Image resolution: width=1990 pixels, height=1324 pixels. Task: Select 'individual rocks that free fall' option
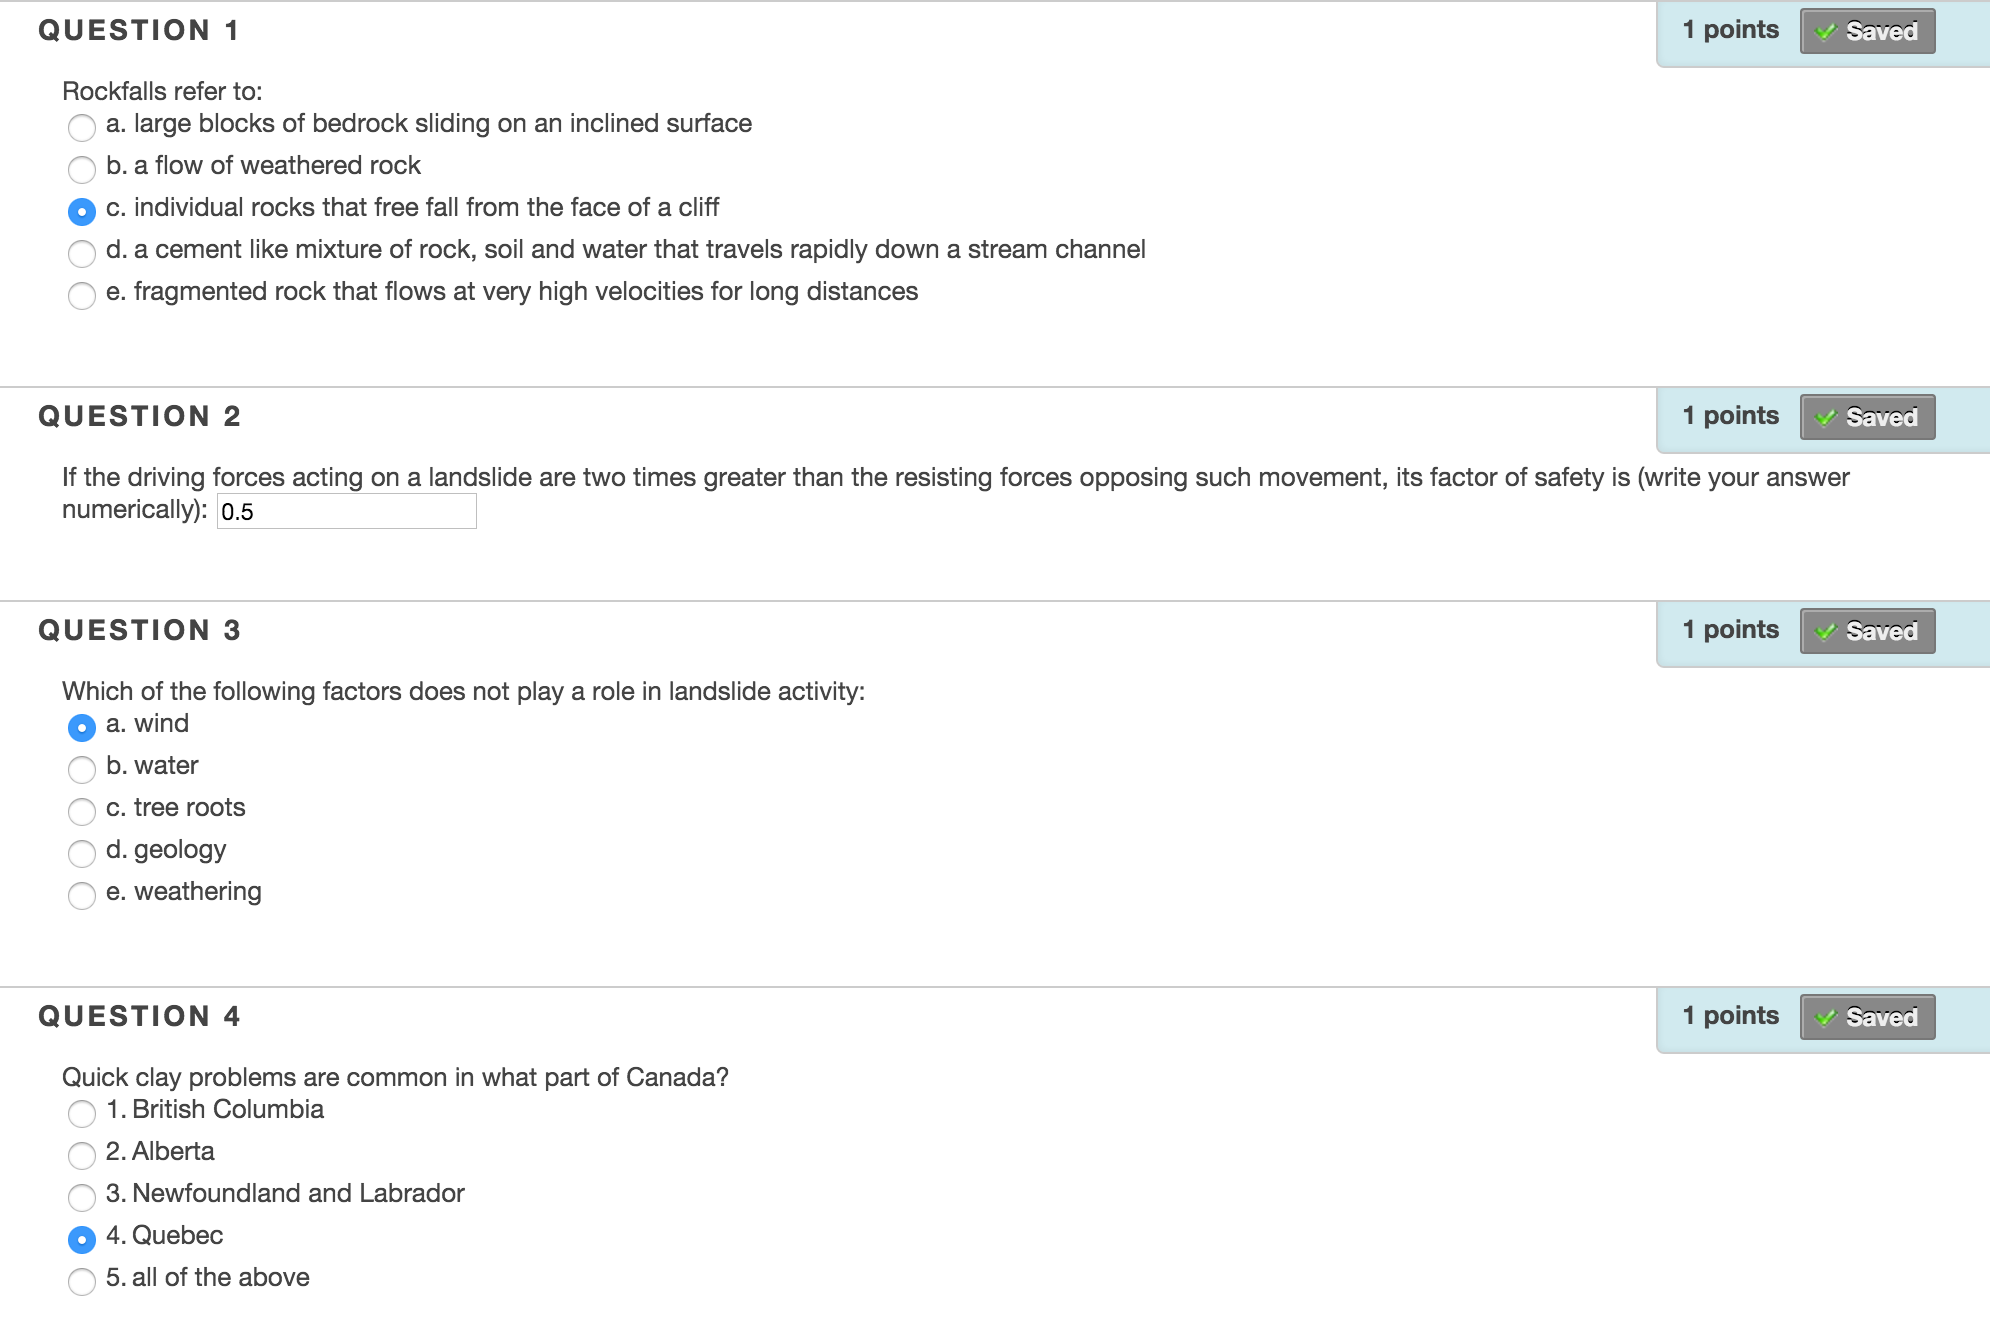pyautogui.click(x=82, y=211)
